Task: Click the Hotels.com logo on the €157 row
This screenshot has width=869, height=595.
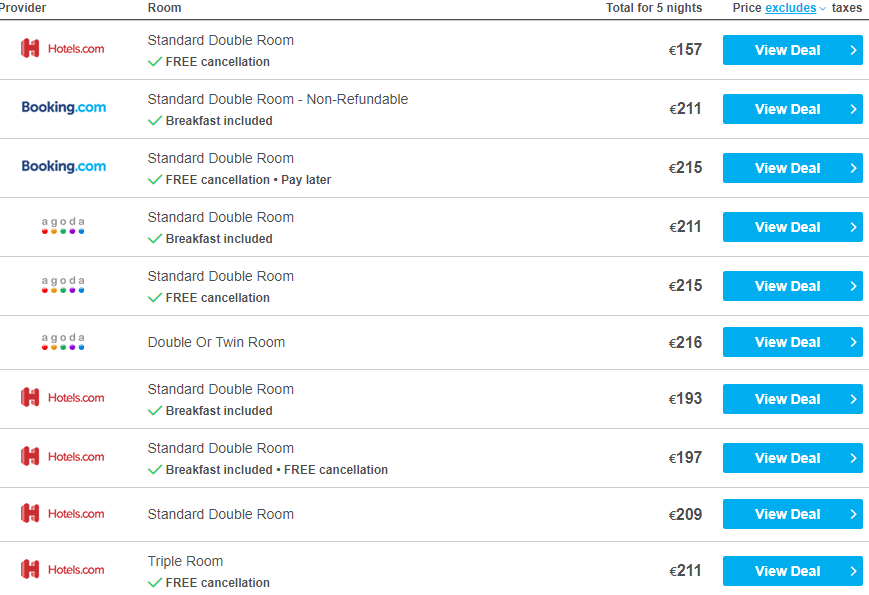Action: [x=62, y=49]
